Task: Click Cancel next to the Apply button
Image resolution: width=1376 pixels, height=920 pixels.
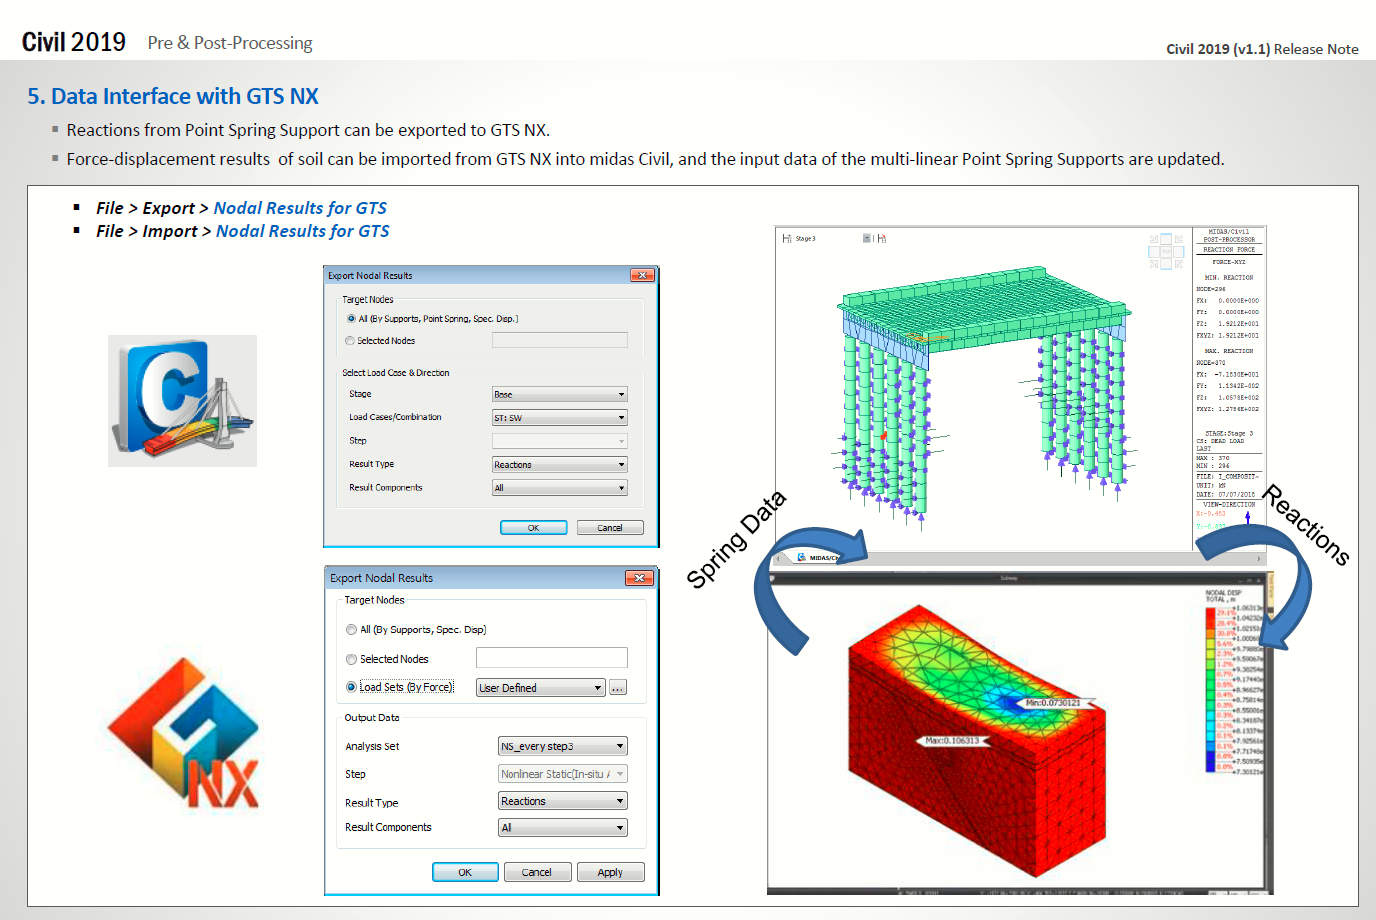Action: [537, 872]
